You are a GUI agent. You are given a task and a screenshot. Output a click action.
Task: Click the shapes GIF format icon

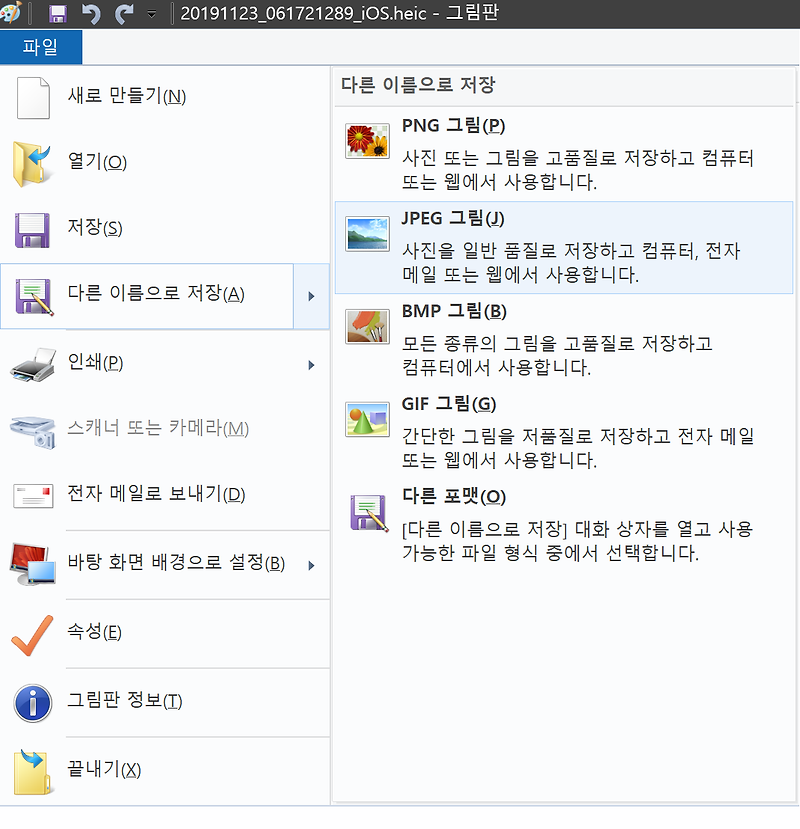coord(367,419)
